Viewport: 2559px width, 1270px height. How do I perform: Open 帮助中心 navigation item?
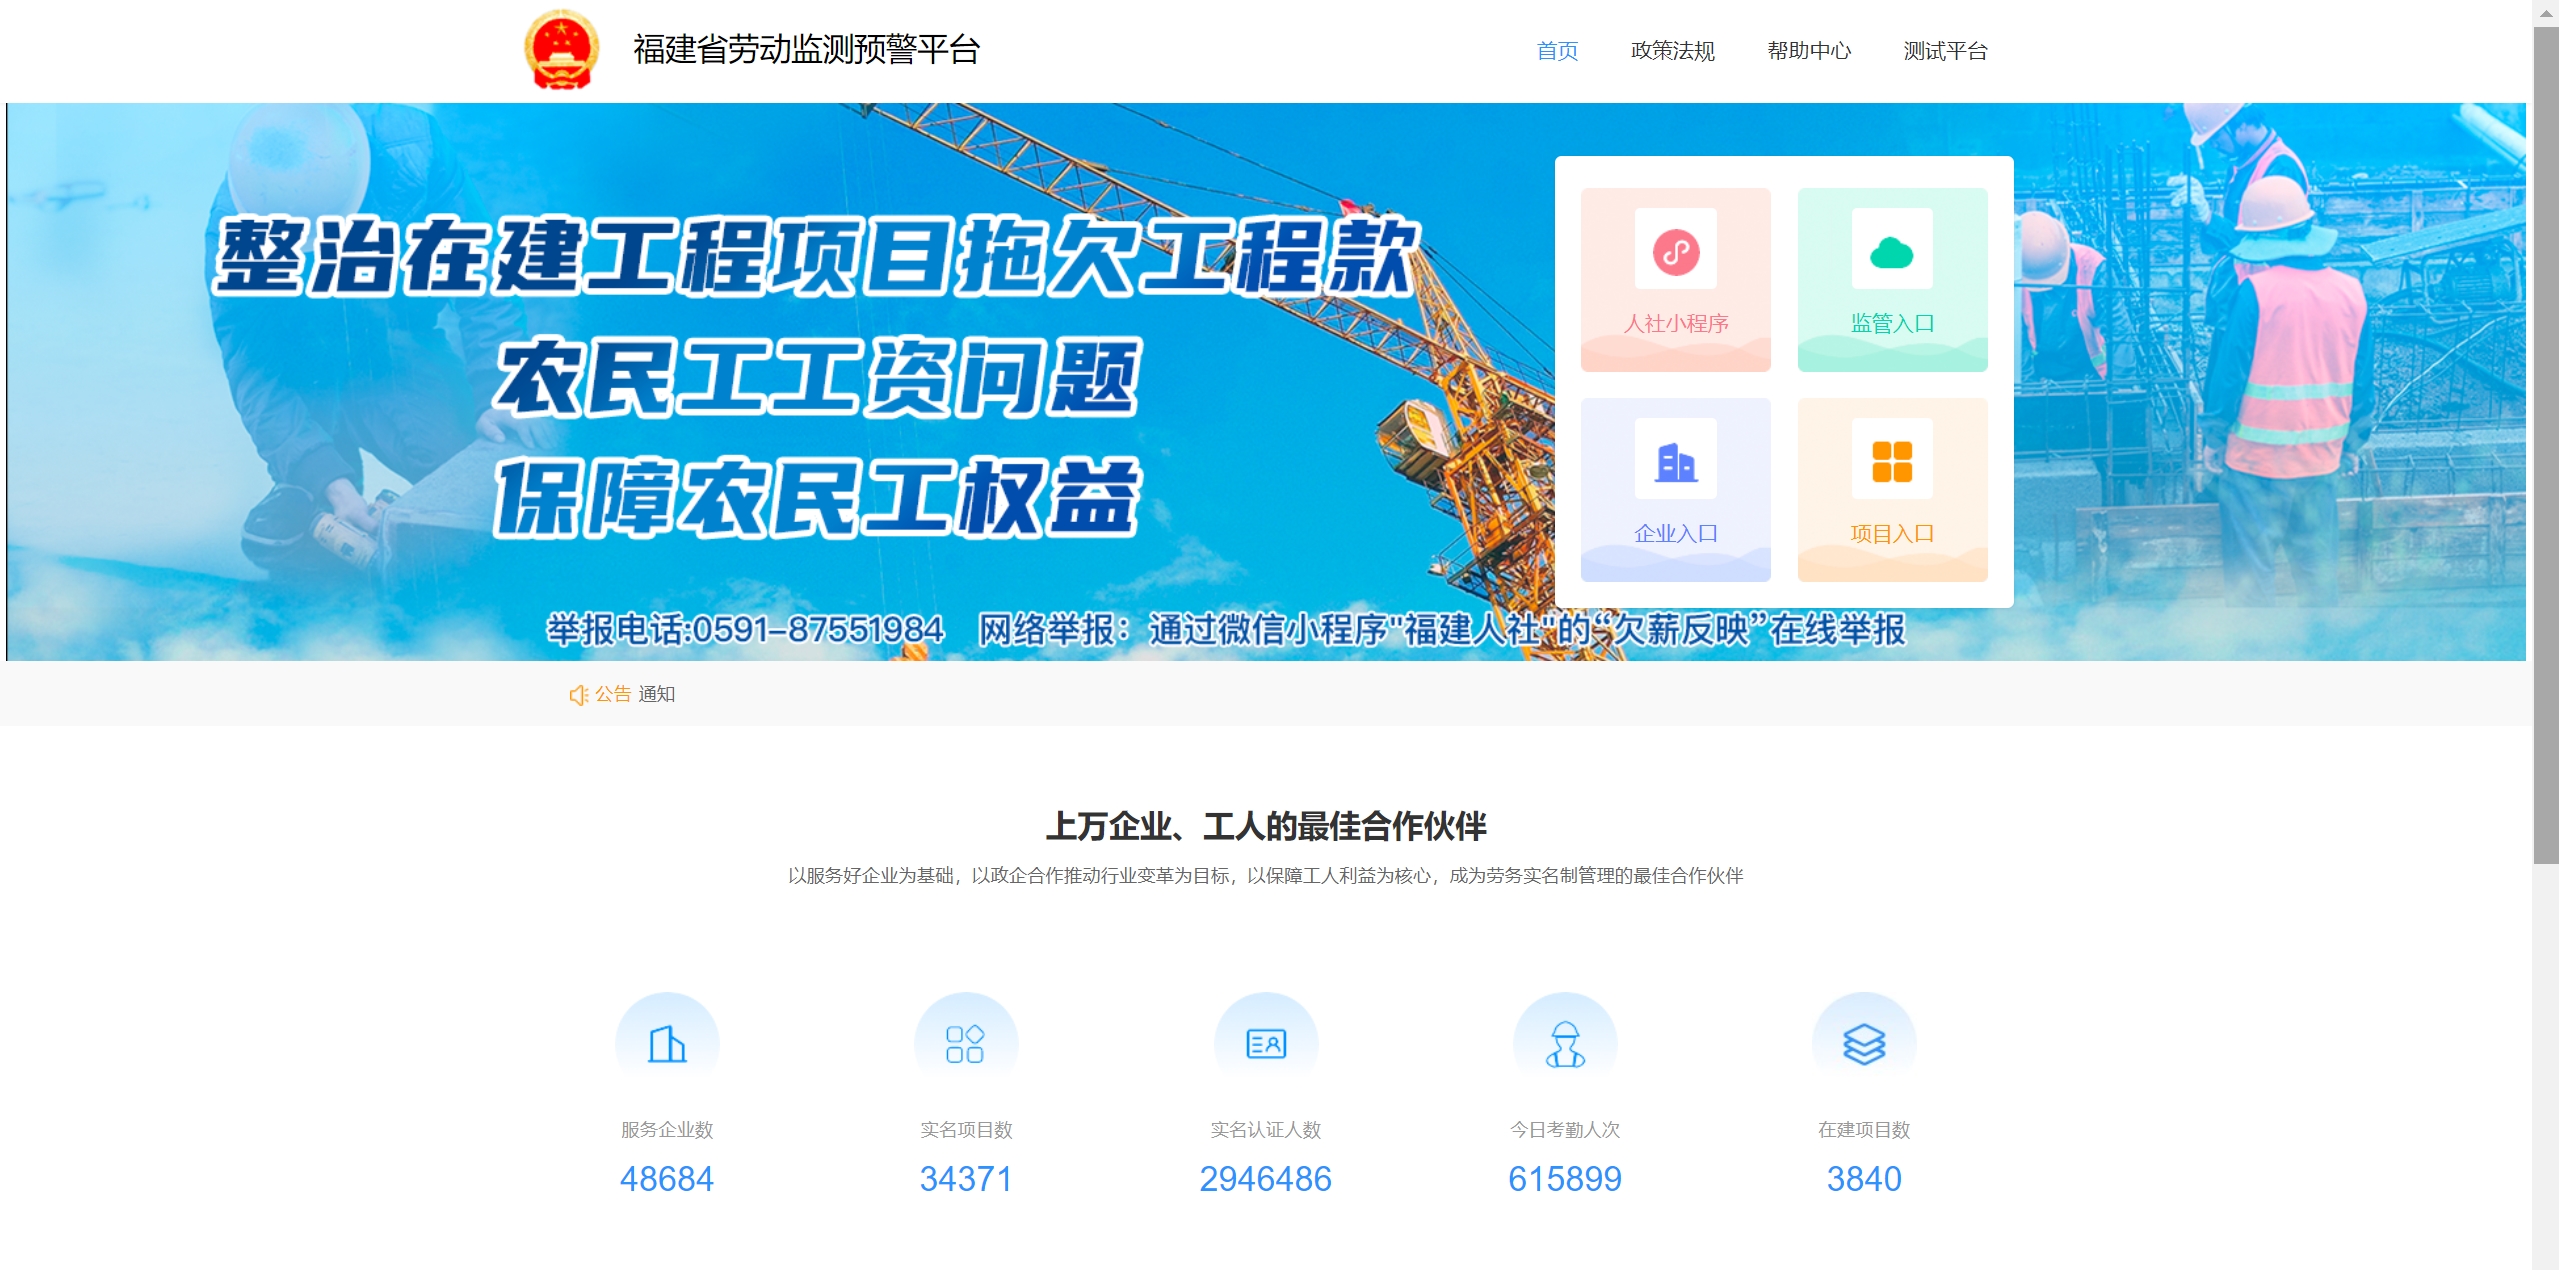(x=1809, y=51)
